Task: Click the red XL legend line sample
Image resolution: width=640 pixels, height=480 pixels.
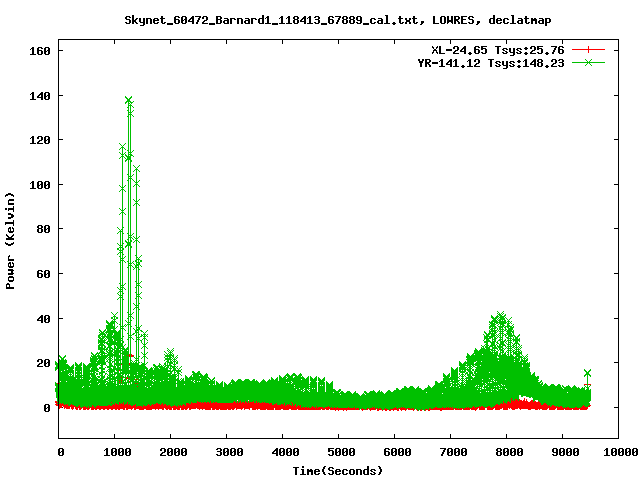Action: [x=588, y=50]
